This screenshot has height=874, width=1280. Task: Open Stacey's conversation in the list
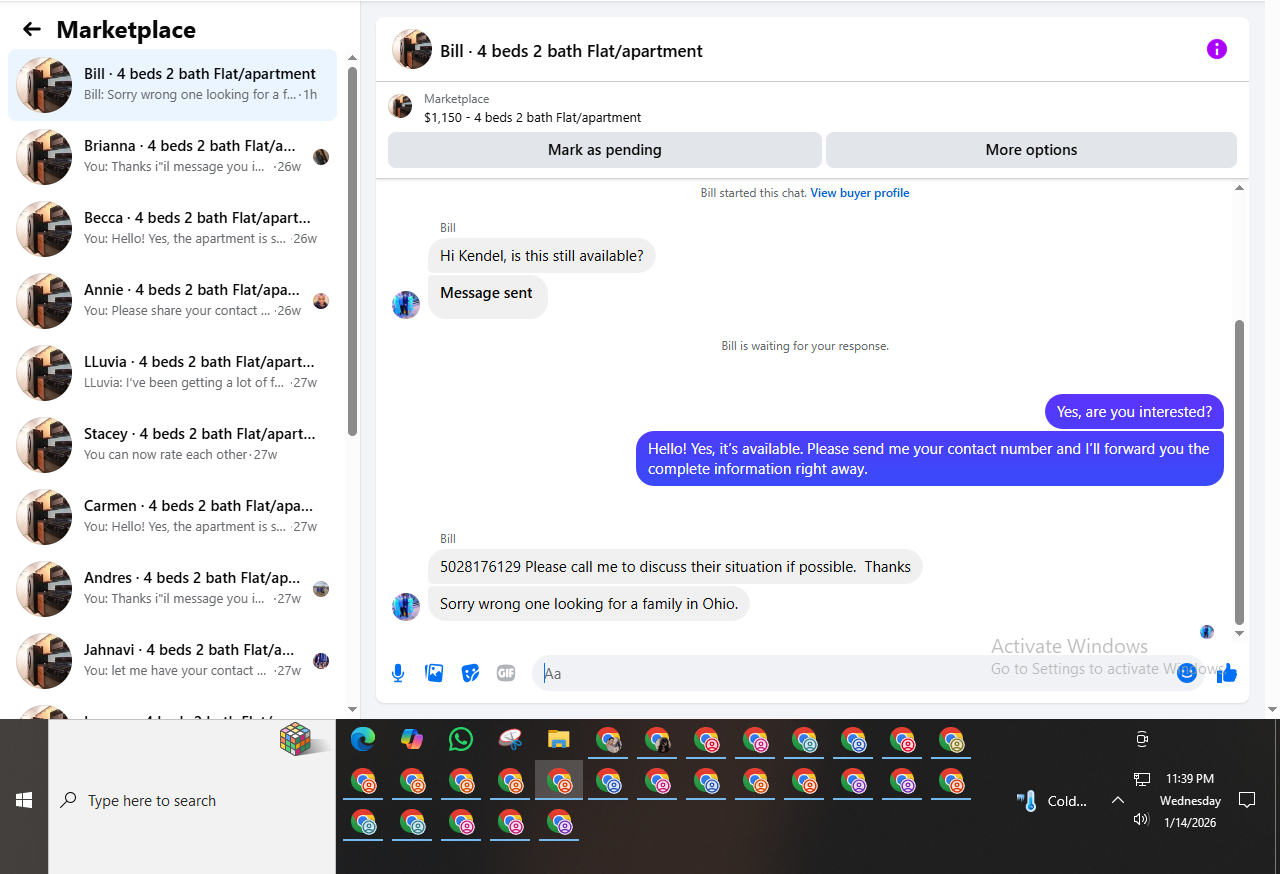pos(172,445)
